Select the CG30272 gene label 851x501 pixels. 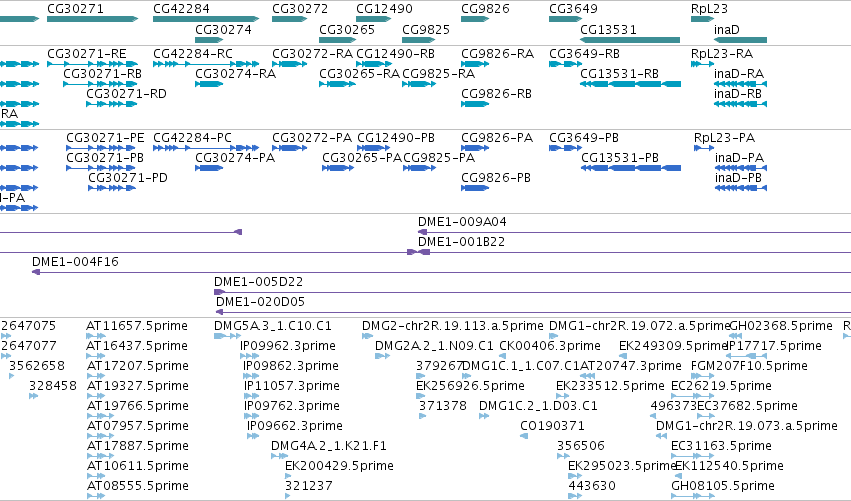click(x=300, y=9)
